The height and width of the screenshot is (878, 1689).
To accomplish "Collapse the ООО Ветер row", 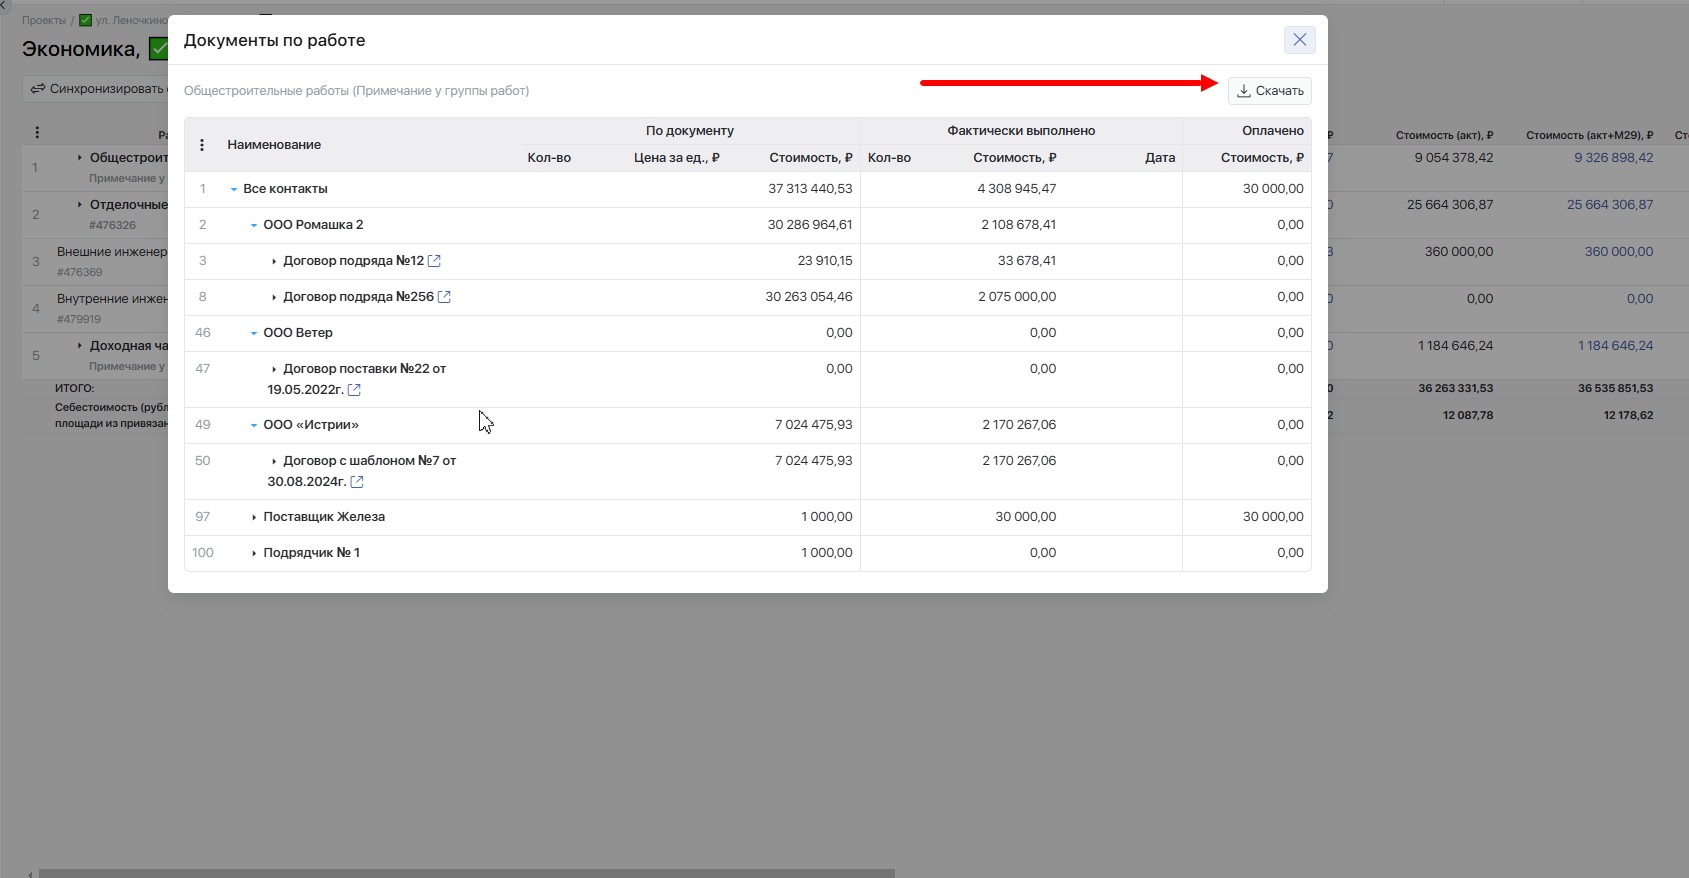I will tap(254, 333).
